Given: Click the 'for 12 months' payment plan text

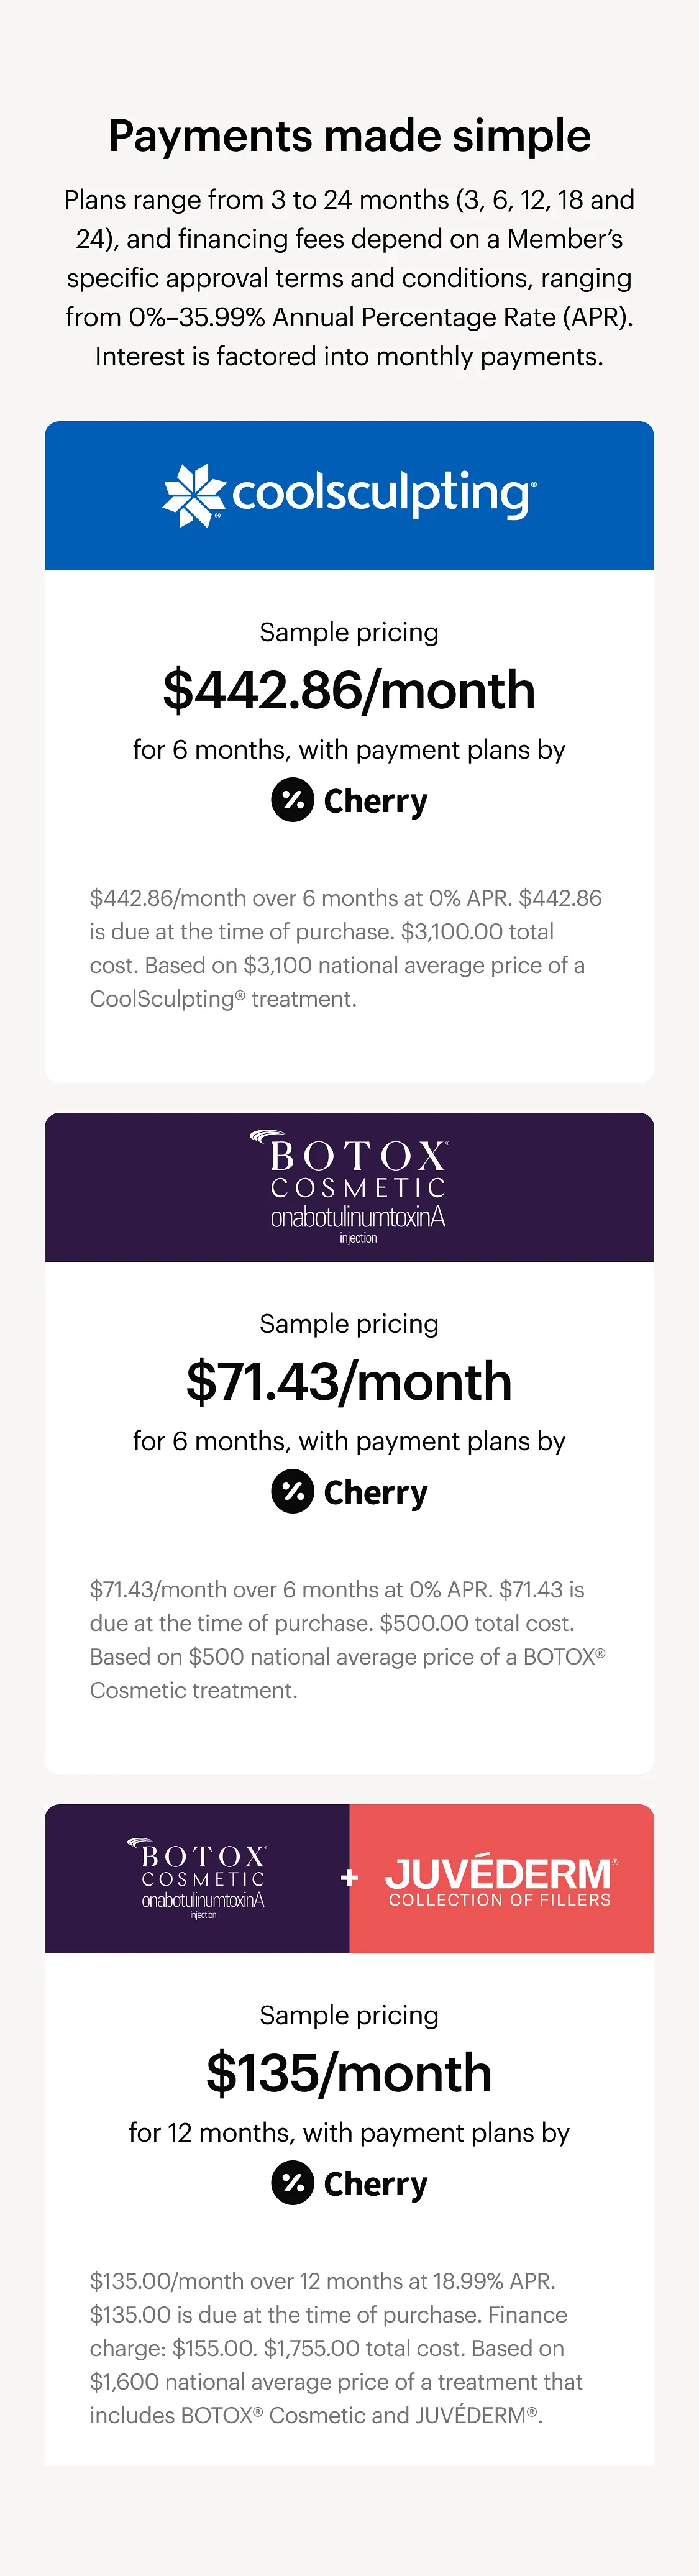Looking at the screenshot, I should click(x=349, y=2132).
